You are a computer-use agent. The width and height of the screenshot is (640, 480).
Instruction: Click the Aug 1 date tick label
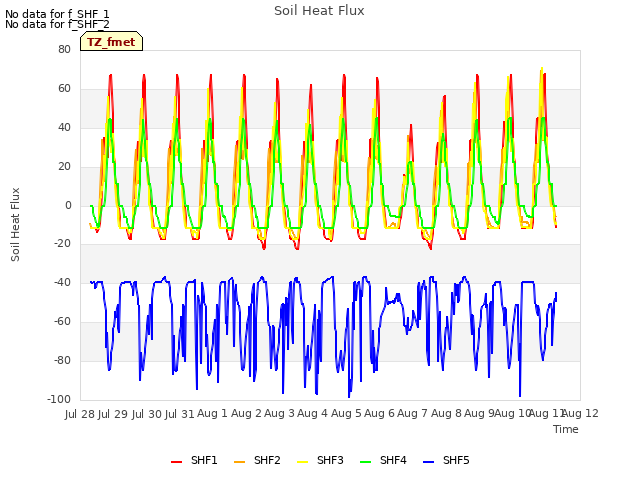212,414
